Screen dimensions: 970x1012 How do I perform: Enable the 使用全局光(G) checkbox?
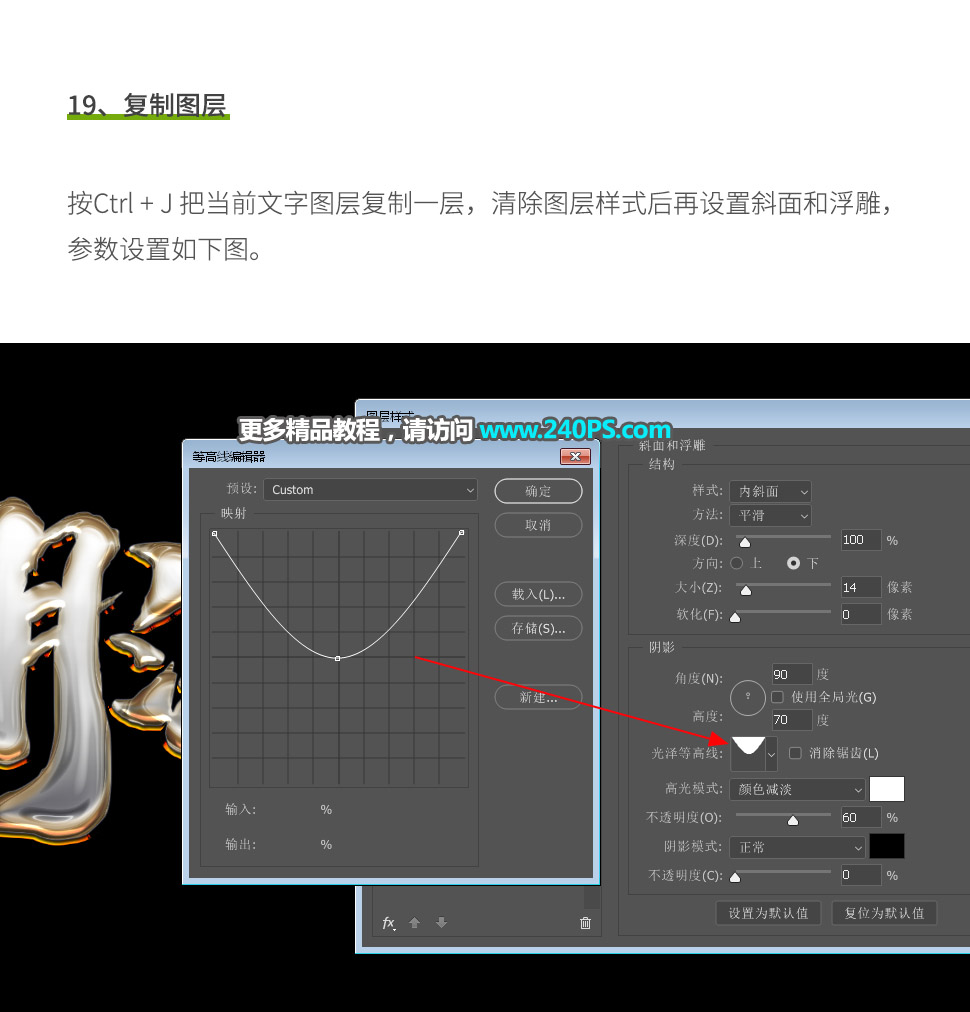(x=778, y=697)
